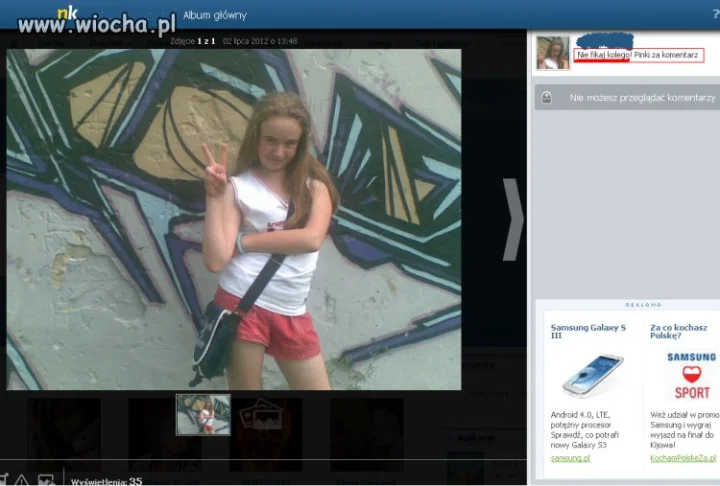Select the highlighted graffiti photo thumbnail
This screenshot has width=720, height=486.
(x=203, y=414)
